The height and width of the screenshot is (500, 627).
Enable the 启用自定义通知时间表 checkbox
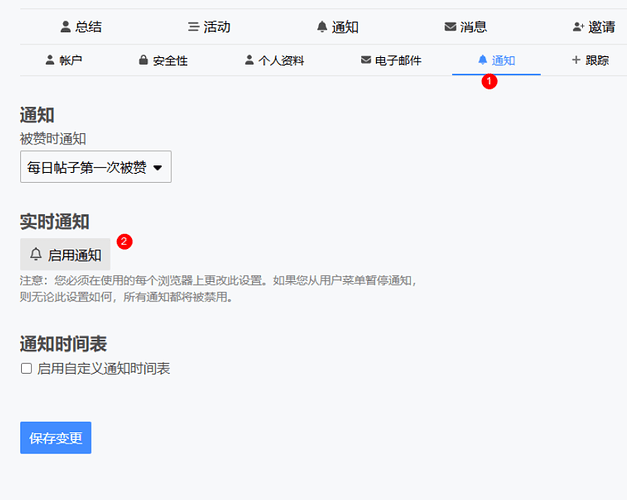[x=27, y=369]
